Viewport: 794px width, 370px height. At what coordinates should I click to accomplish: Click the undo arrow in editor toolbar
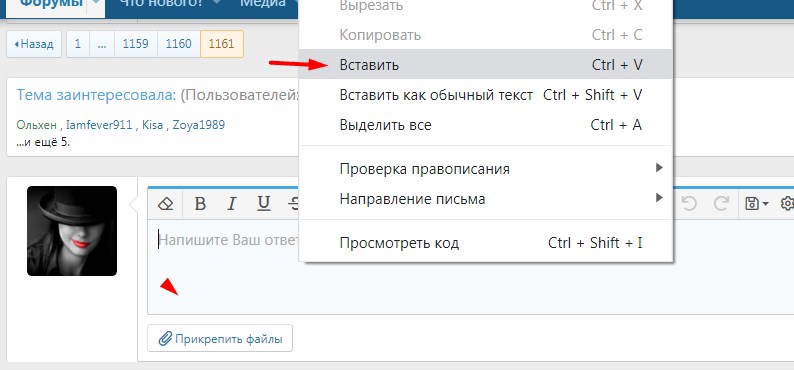click(x=690, y=203)
